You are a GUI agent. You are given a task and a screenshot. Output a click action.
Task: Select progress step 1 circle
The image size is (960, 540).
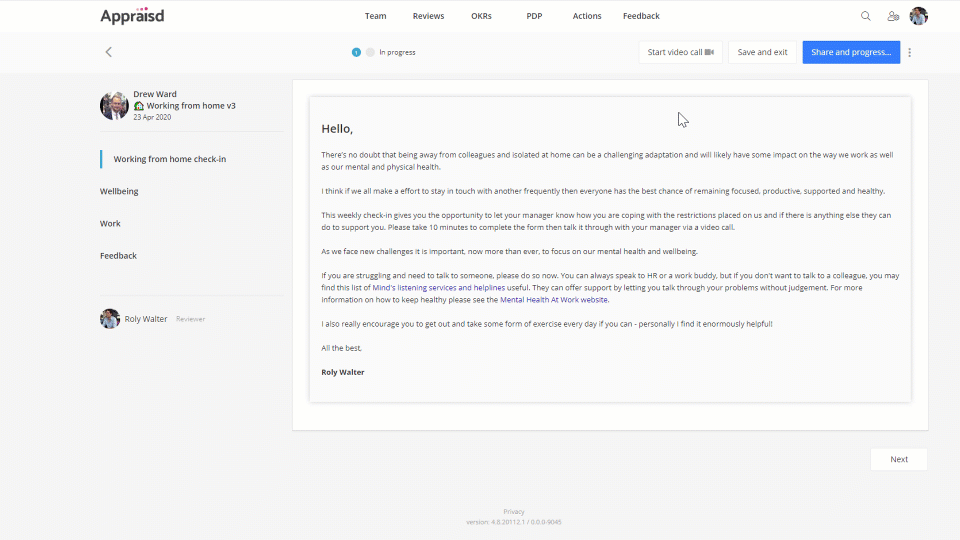point(356,52)
